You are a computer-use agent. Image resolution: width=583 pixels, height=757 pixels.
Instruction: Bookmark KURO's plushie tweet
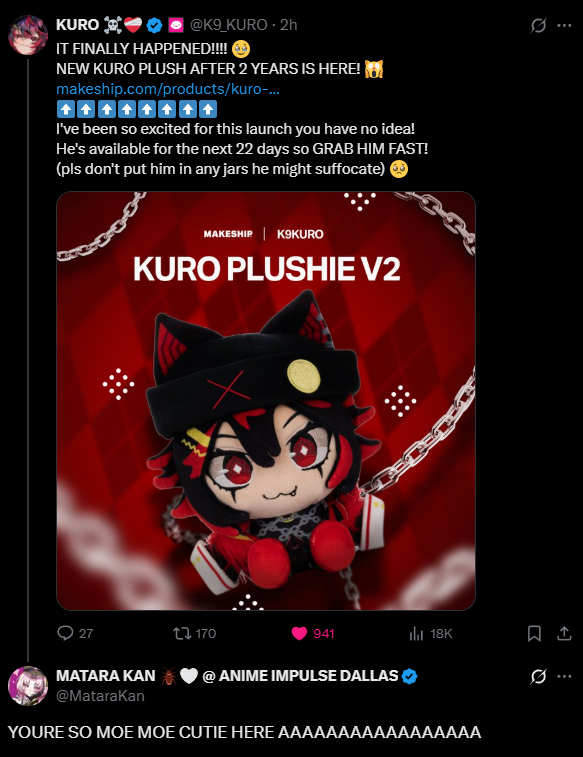(534, 633)
